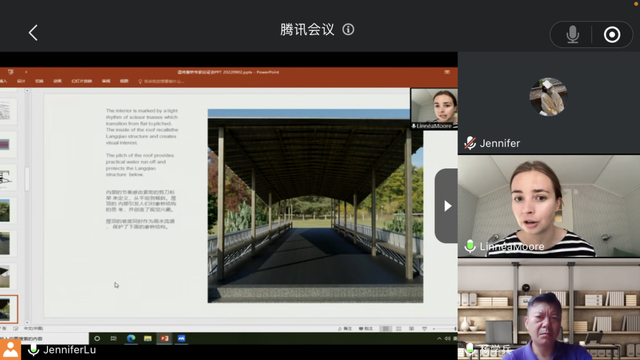The image size is (640, 360).
Task: Click the Cortana circle on Windows taskbar
Action: (x=97, y=338)
